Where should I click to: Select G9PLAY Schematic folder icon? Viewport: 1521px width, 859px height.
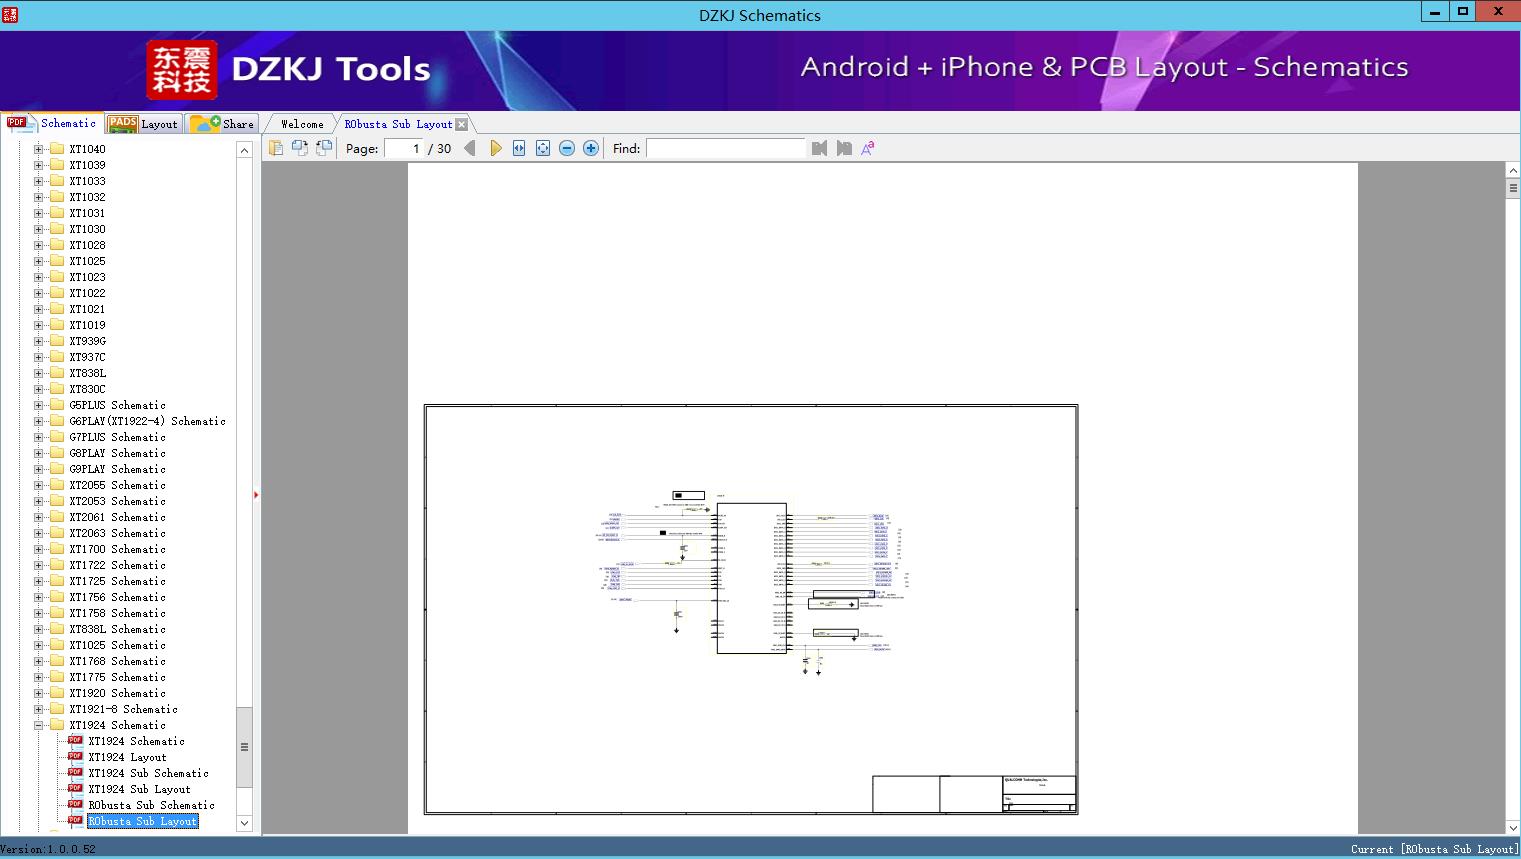coord(57,469)
